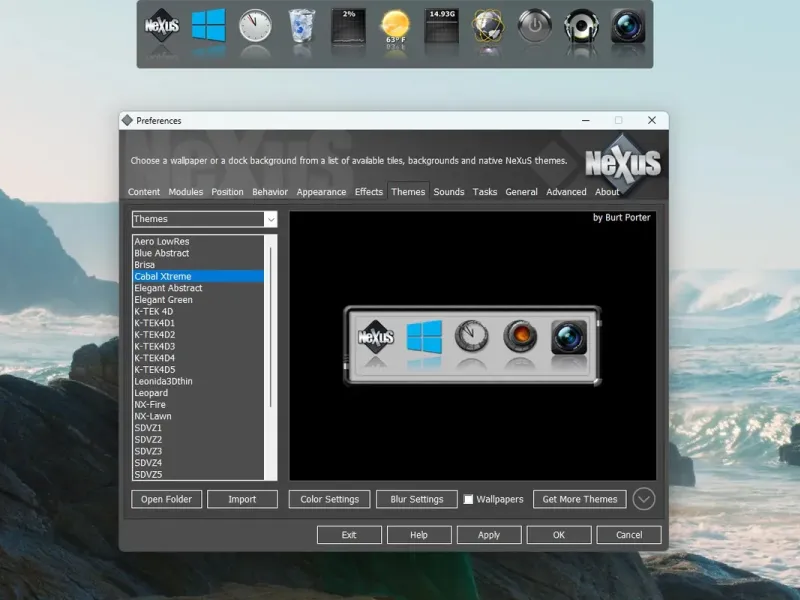Open the globe network icon in the dock
This screenshot has width=800, height=600.
[x=488, y=26]
